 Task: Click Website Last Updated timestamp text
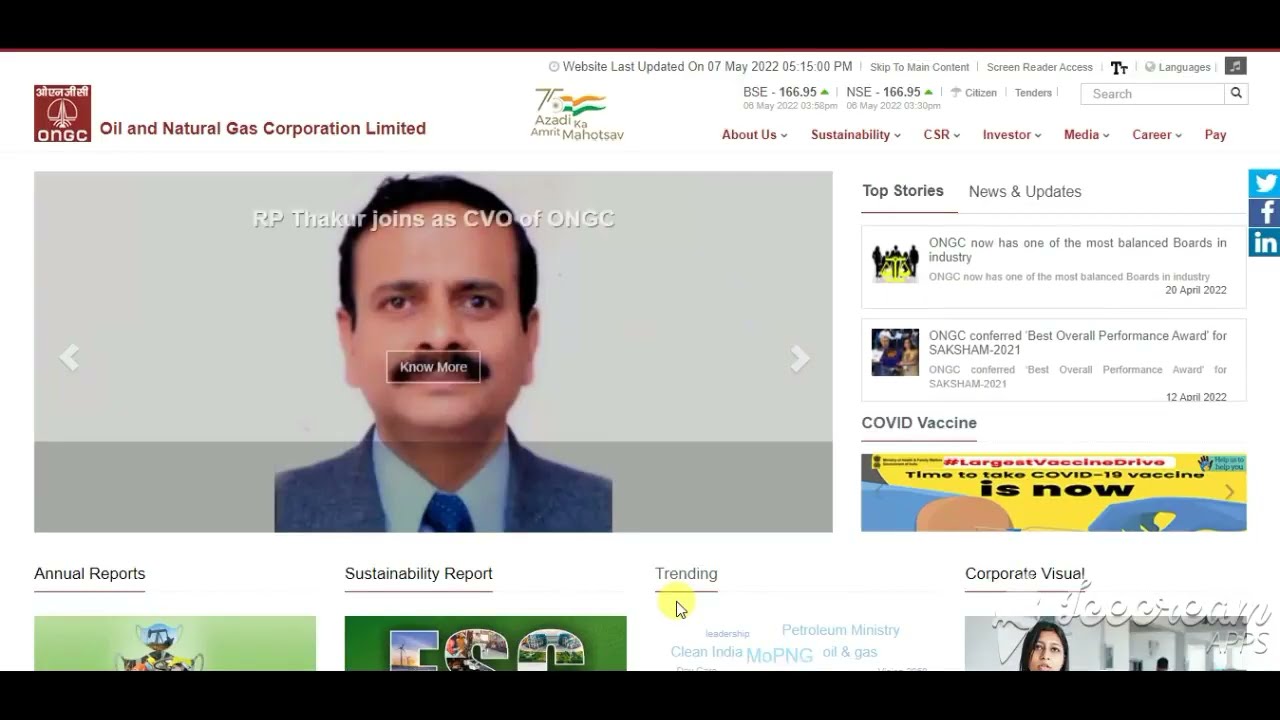707,67
